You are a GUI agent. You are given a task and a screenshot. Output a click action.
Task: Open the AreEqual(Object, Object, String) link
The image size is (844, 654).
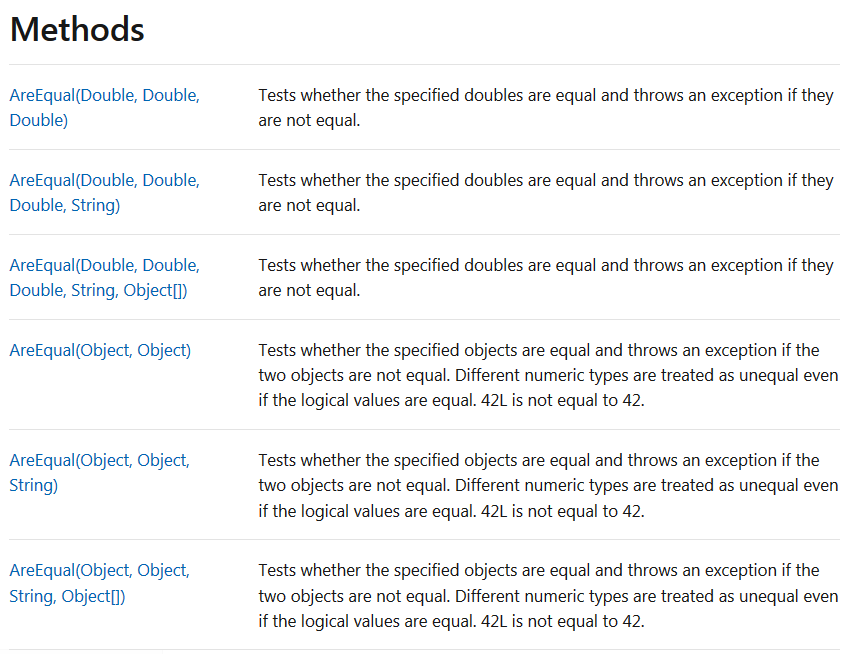tap(100, 473)
